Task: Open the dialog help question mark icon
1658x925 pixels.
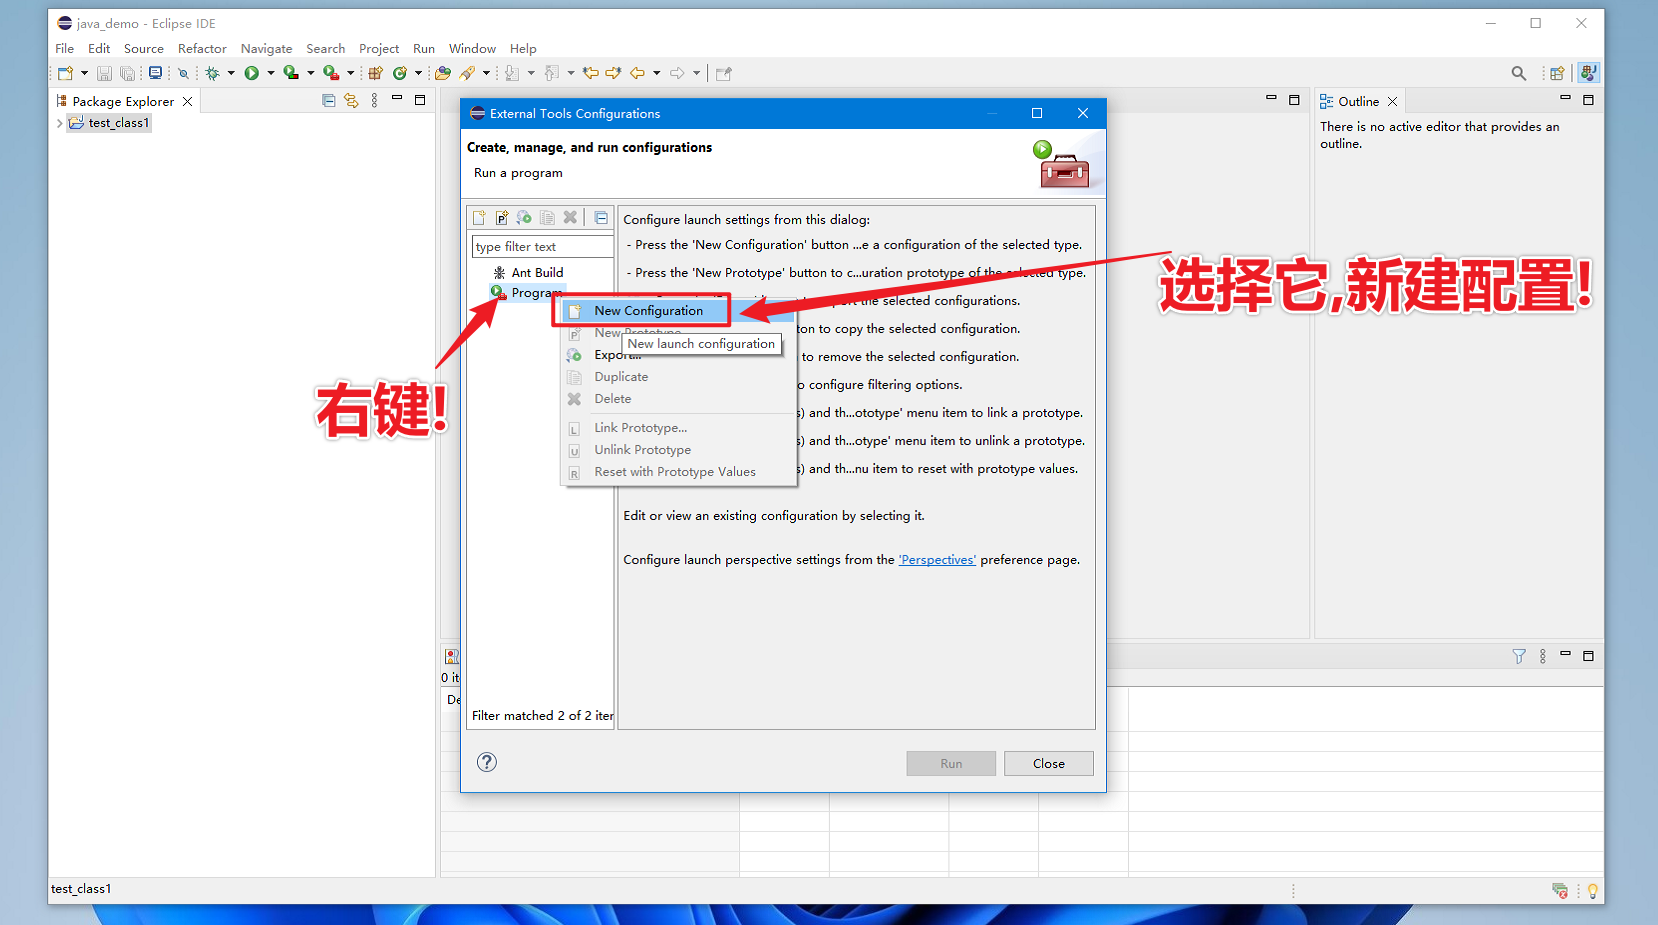Action: [487, 762]
